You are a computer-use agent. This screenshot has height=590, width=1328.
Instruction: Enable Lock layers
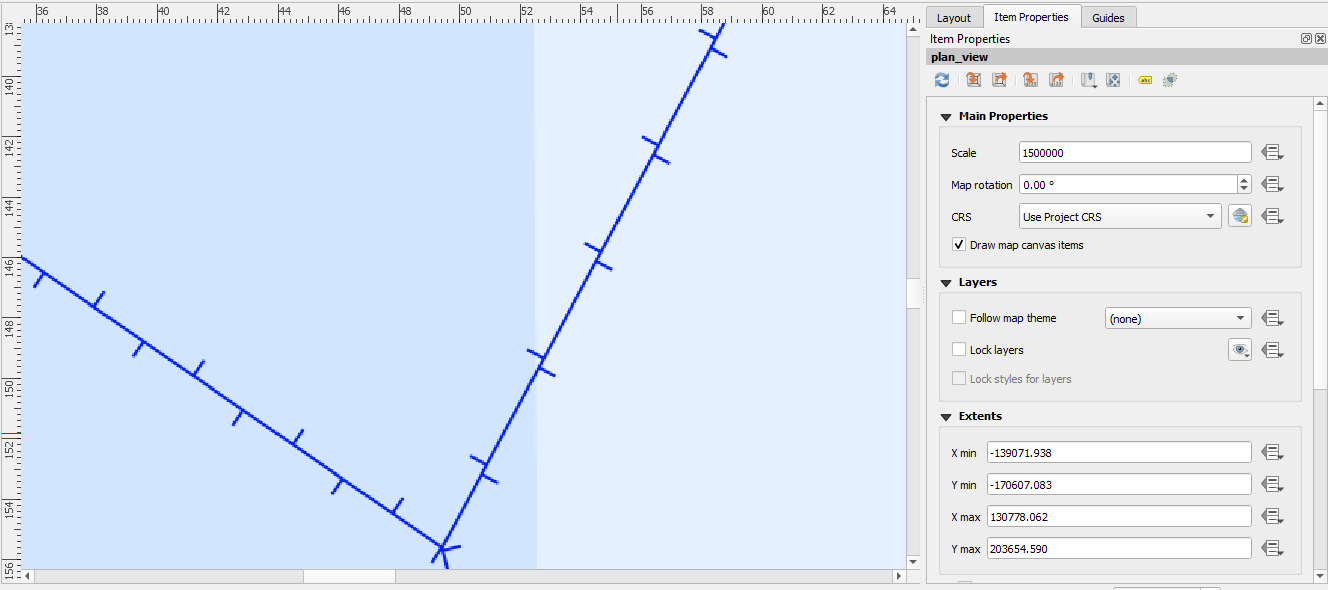959,349
